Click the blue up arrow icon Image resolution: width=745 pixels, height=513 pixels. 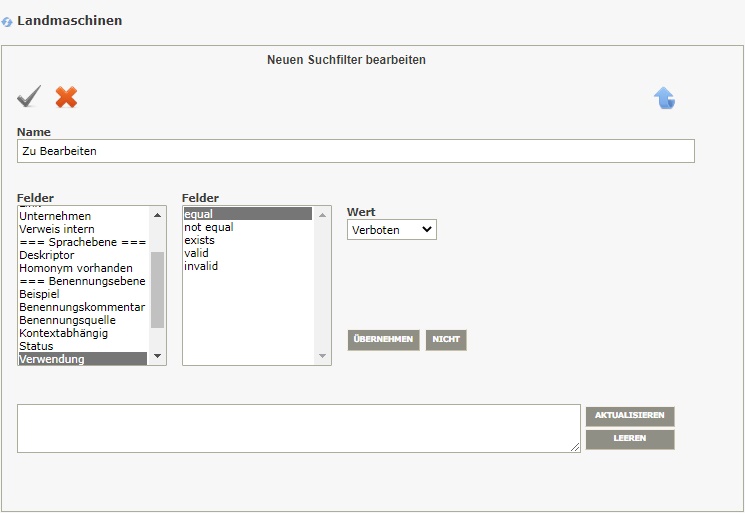pos(664,98)
